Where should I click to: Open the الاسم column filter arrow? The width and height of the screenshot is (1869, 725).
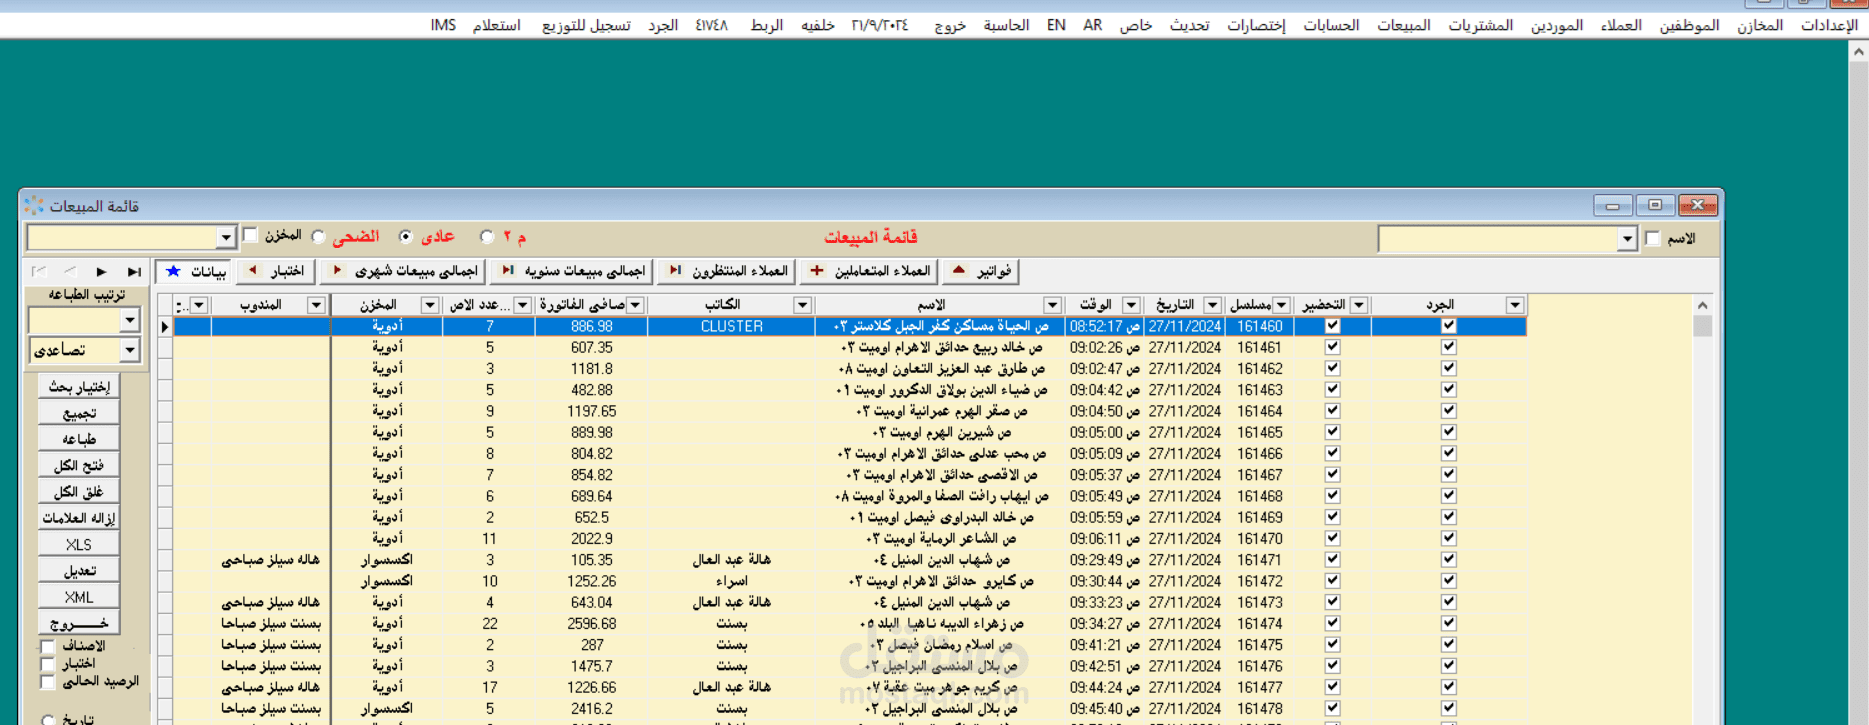pos(1052,305)
